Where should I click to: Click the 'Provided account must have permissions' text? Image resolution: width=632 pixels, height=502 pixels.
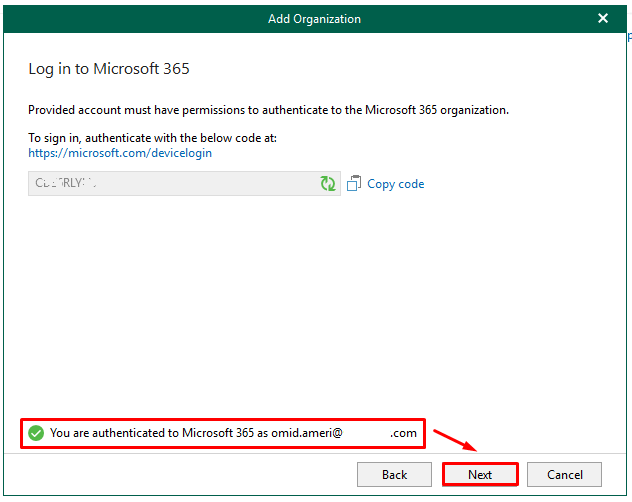pos(268,110)
